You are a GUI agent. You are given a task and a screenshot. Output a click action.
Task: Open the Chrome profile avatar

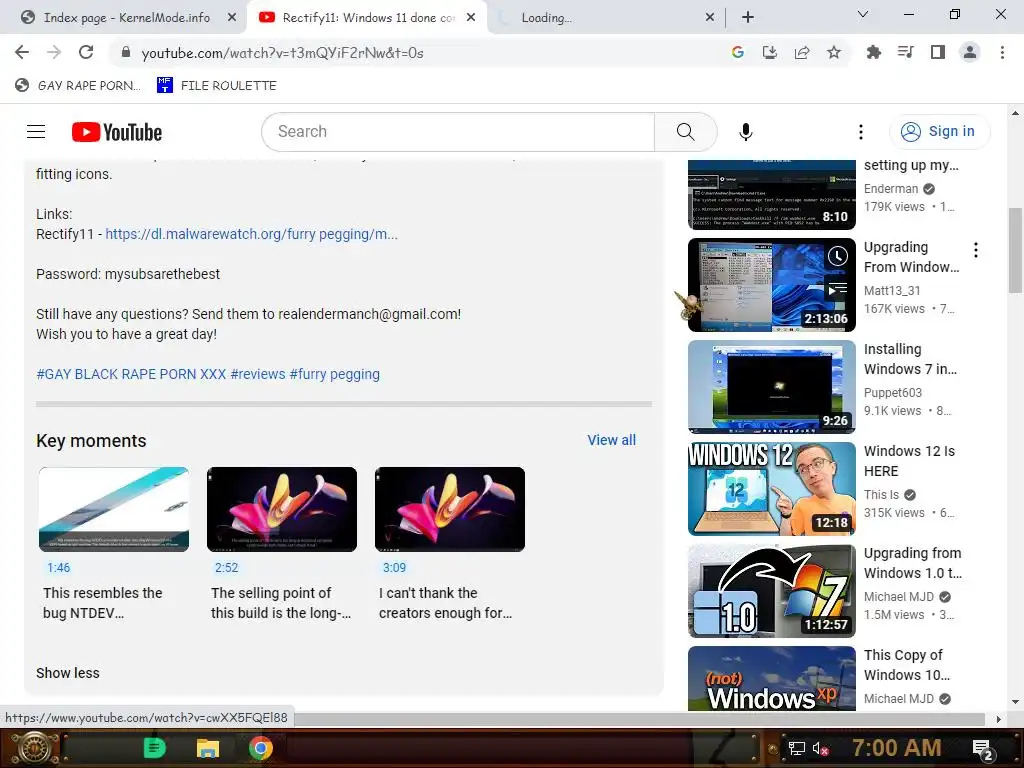pos(970,52)
